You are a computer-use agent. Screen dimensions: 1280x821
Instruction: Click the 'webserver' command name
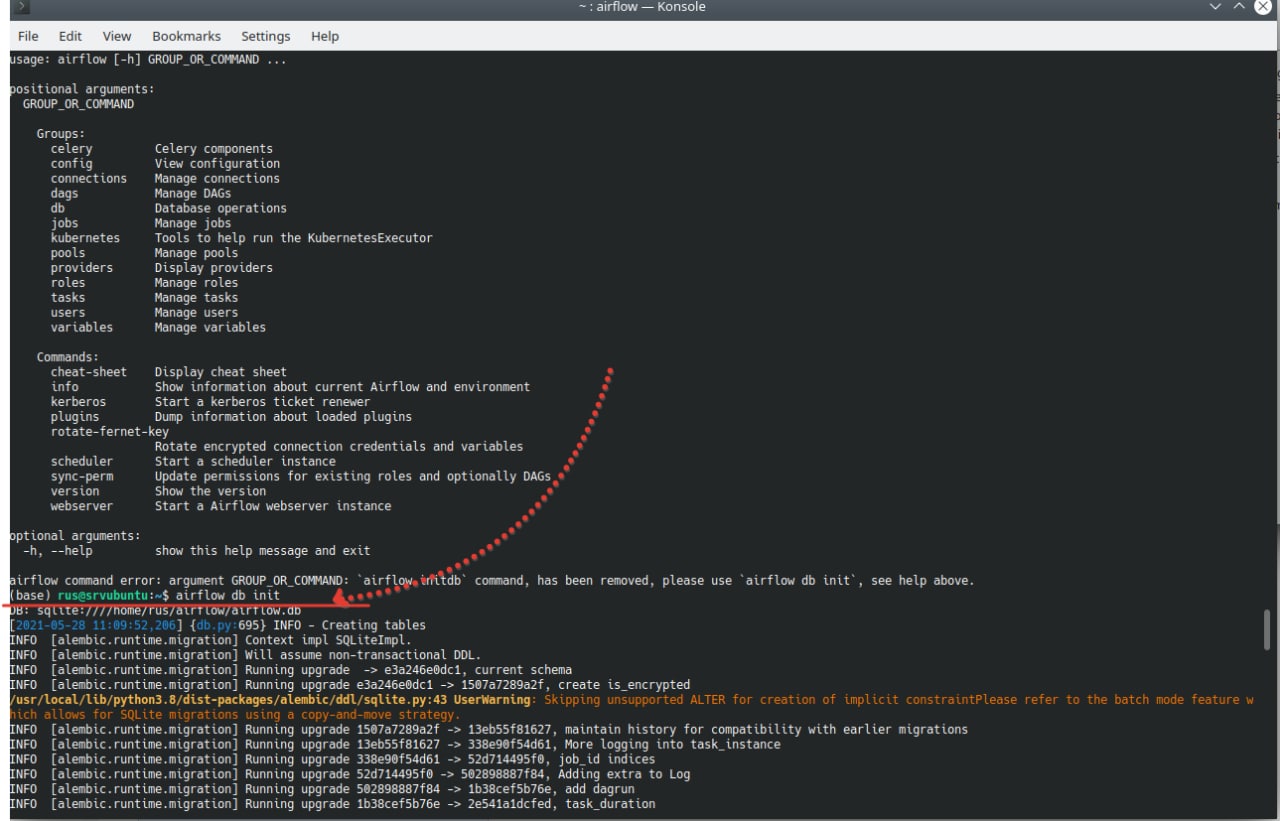coord(82,506)
